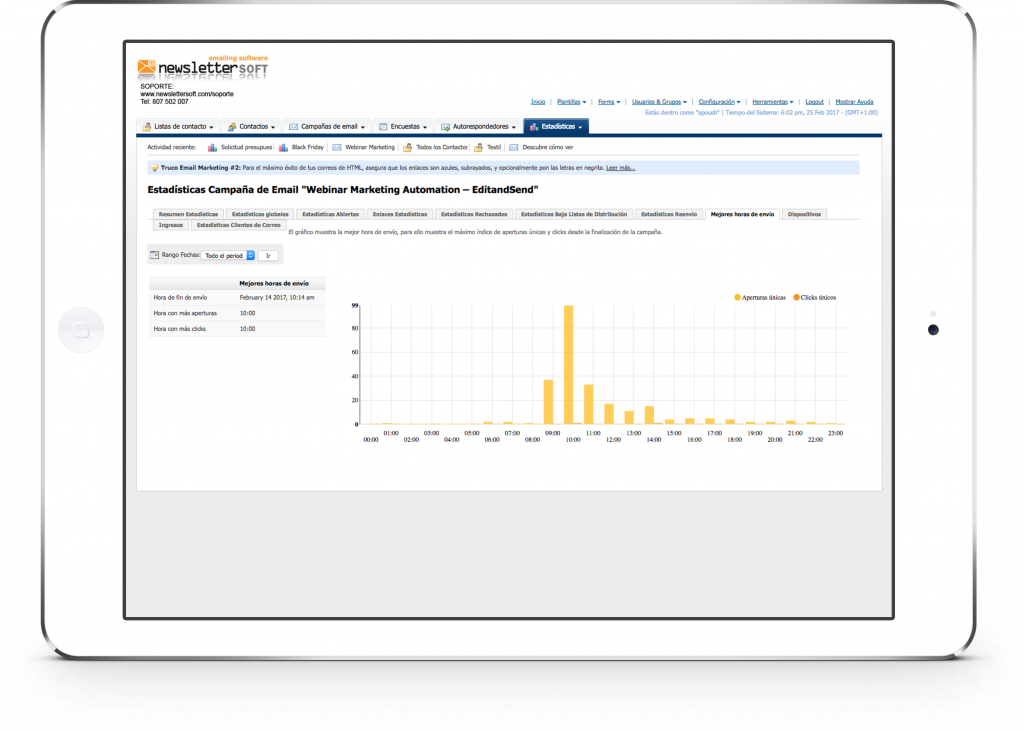Image resolution: width=1024 pixels, height=731 pixels.
Task: Click the calendar icon beside Rango Fechas
Action: pyautogui.click(x=154, y=255)
